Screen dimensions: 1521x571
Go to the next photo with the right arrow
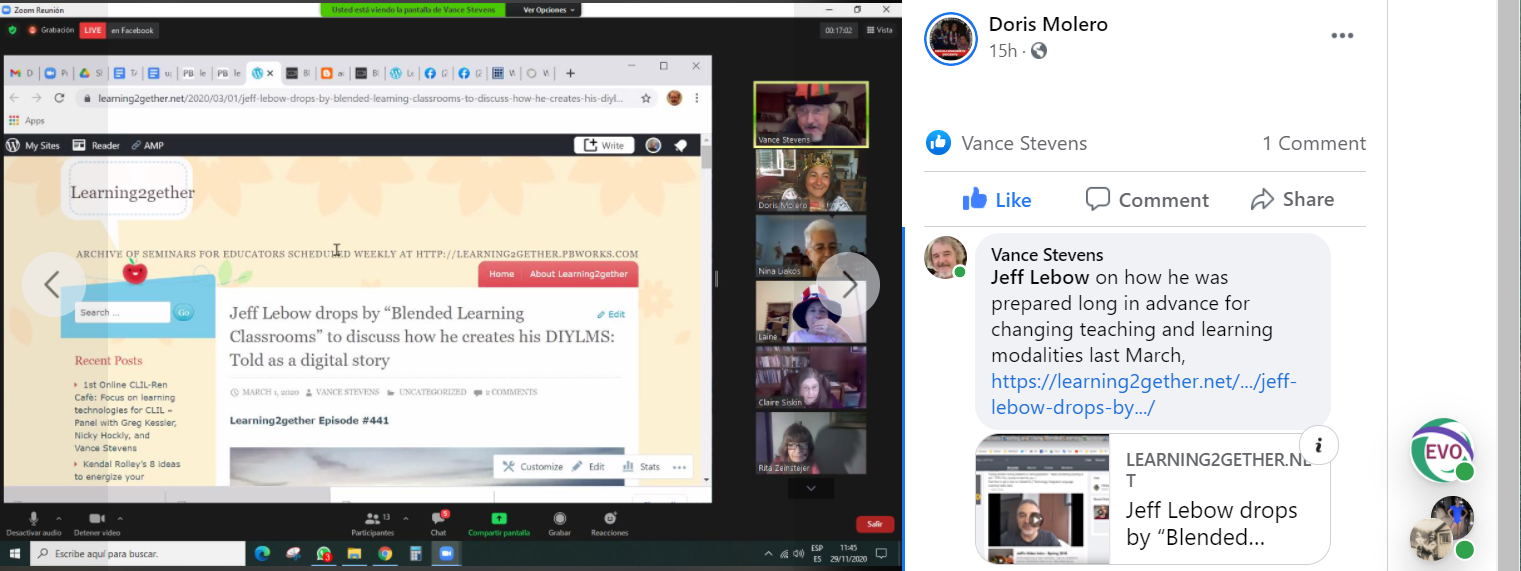[x=848, y=284]
